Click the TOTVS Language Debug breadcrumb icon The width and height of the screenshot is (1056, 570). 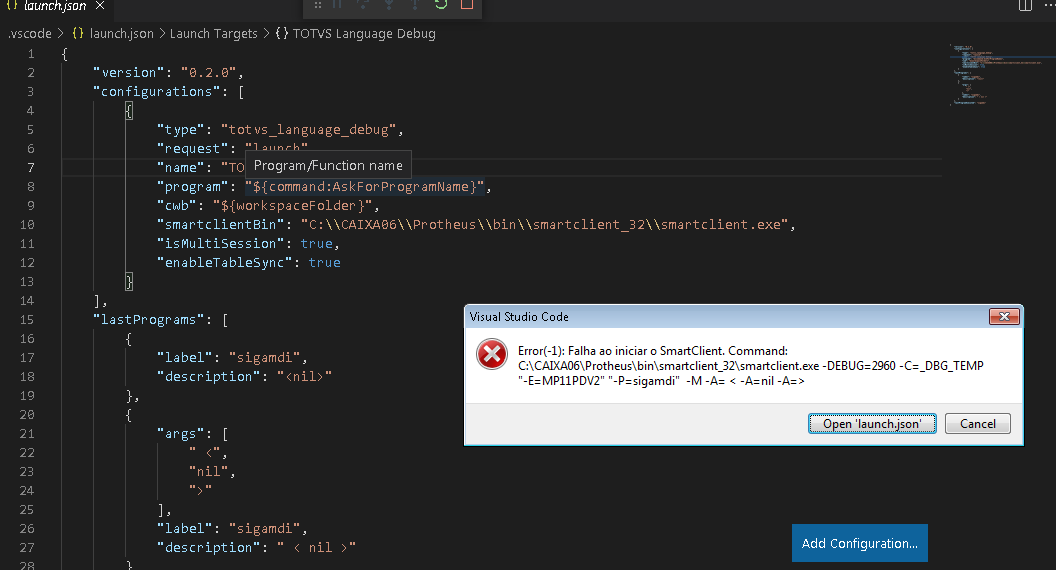click(x=282, y=33)
